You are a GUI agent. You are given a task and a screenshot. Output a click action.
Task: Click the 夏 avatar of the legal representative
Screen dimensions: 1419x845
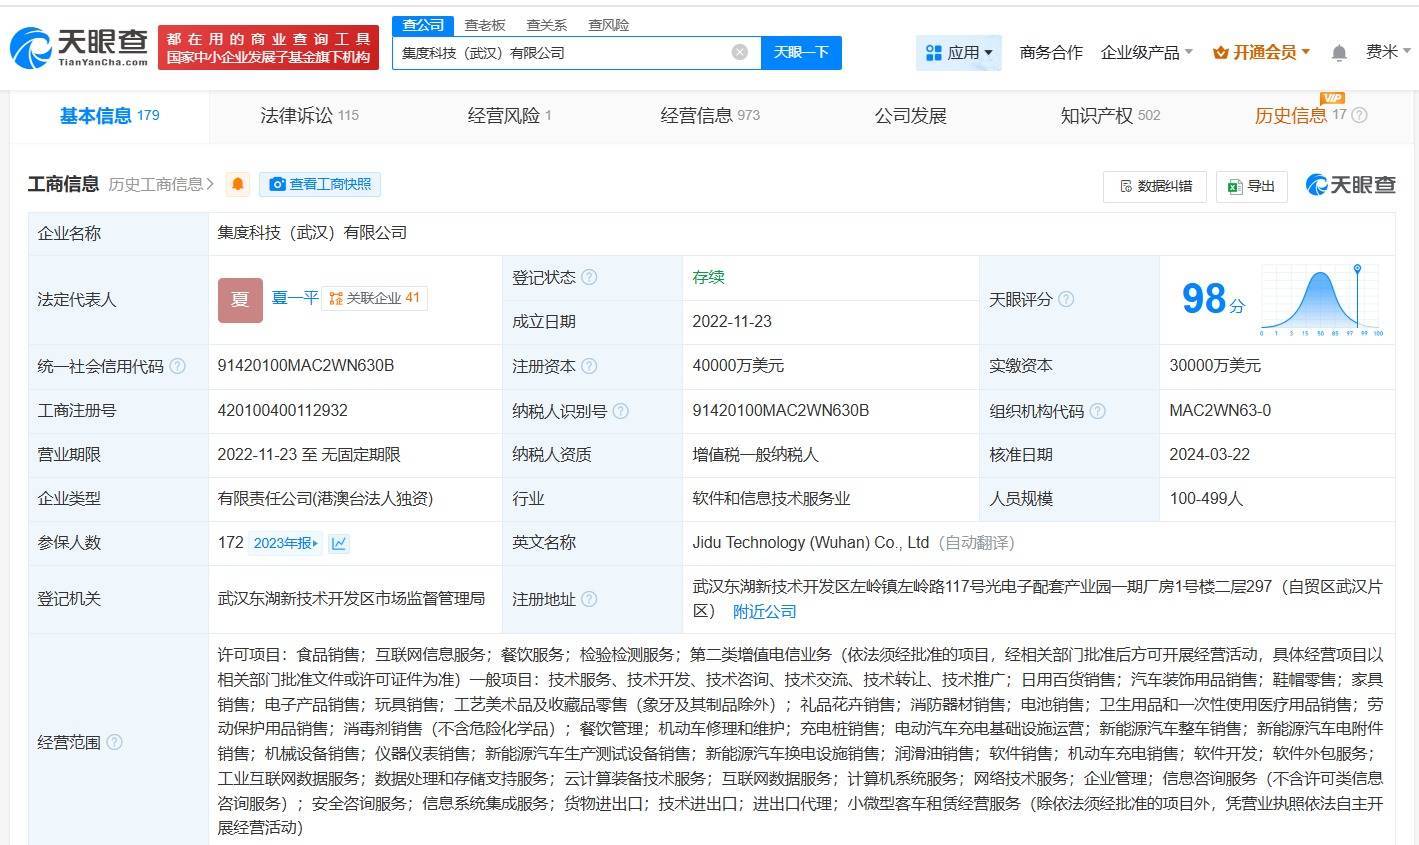(x=240, y=299)
